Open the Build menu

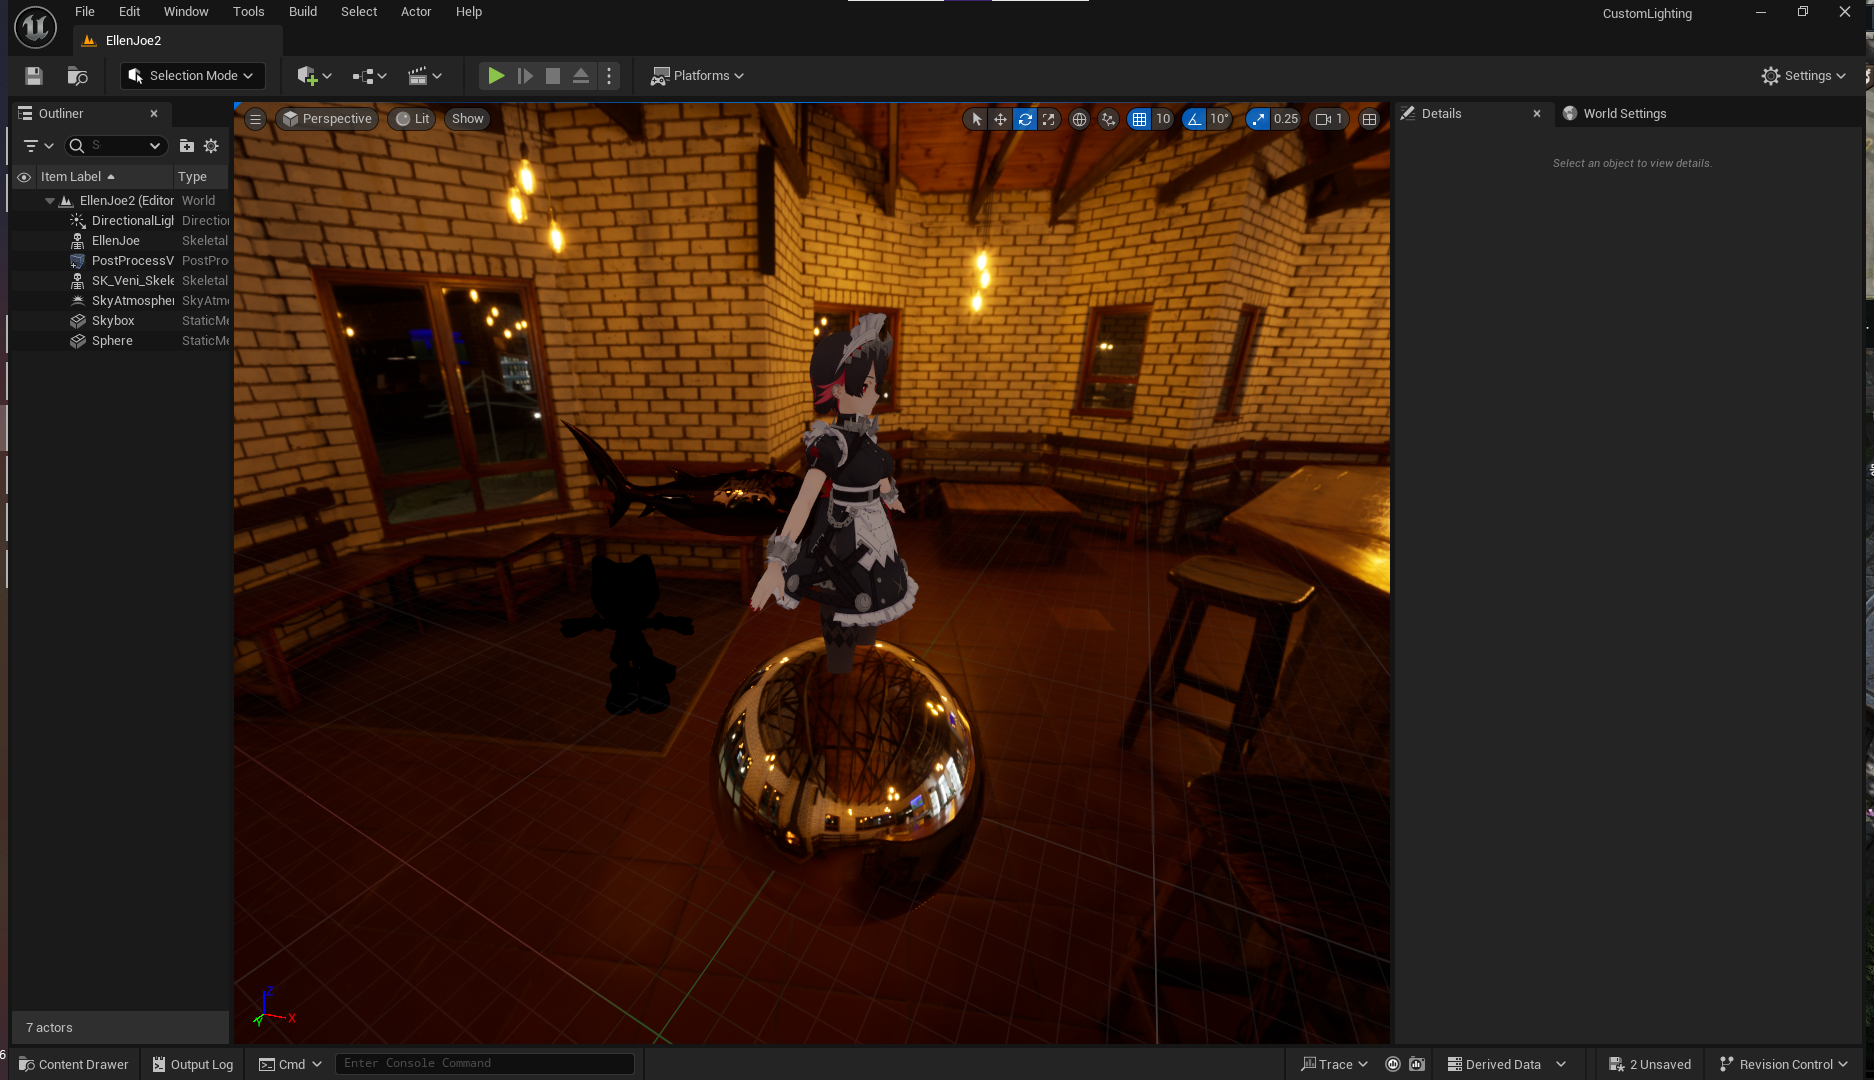pos(303,12)
